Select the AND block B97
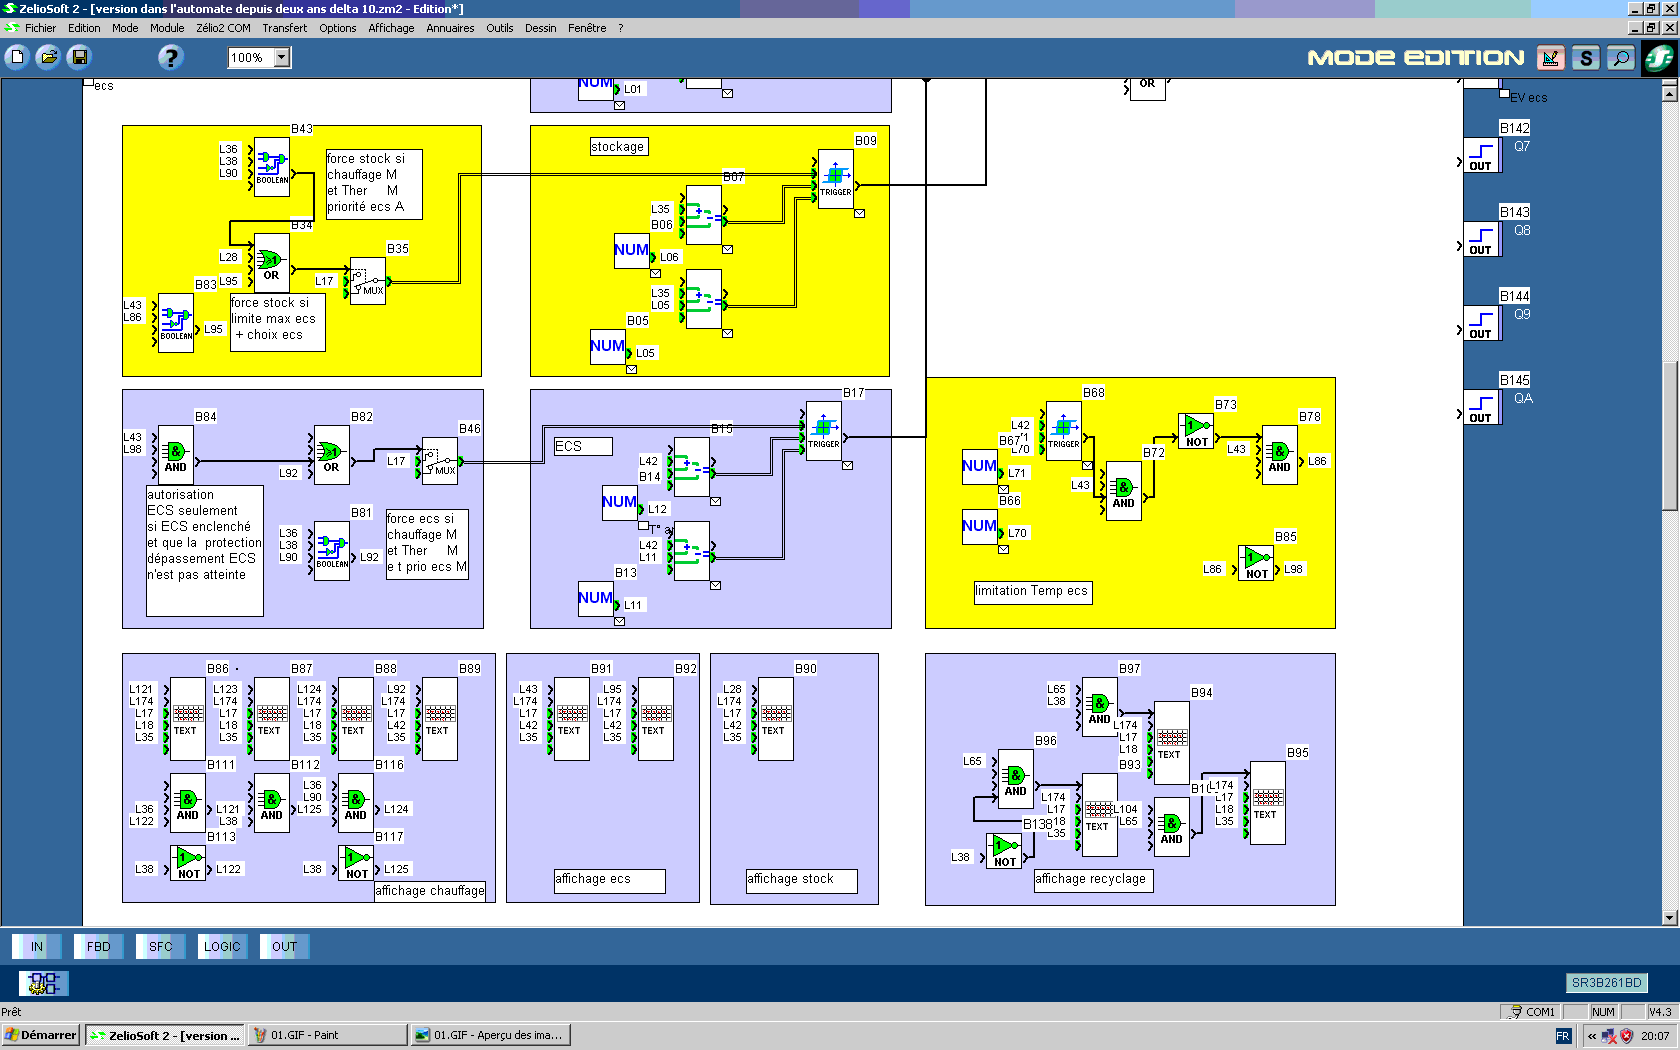 [1100, 709]
